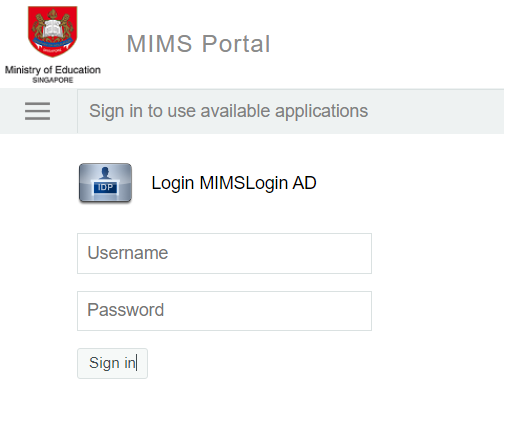Click the Ministry of Education crest logo

pos(53,31)
